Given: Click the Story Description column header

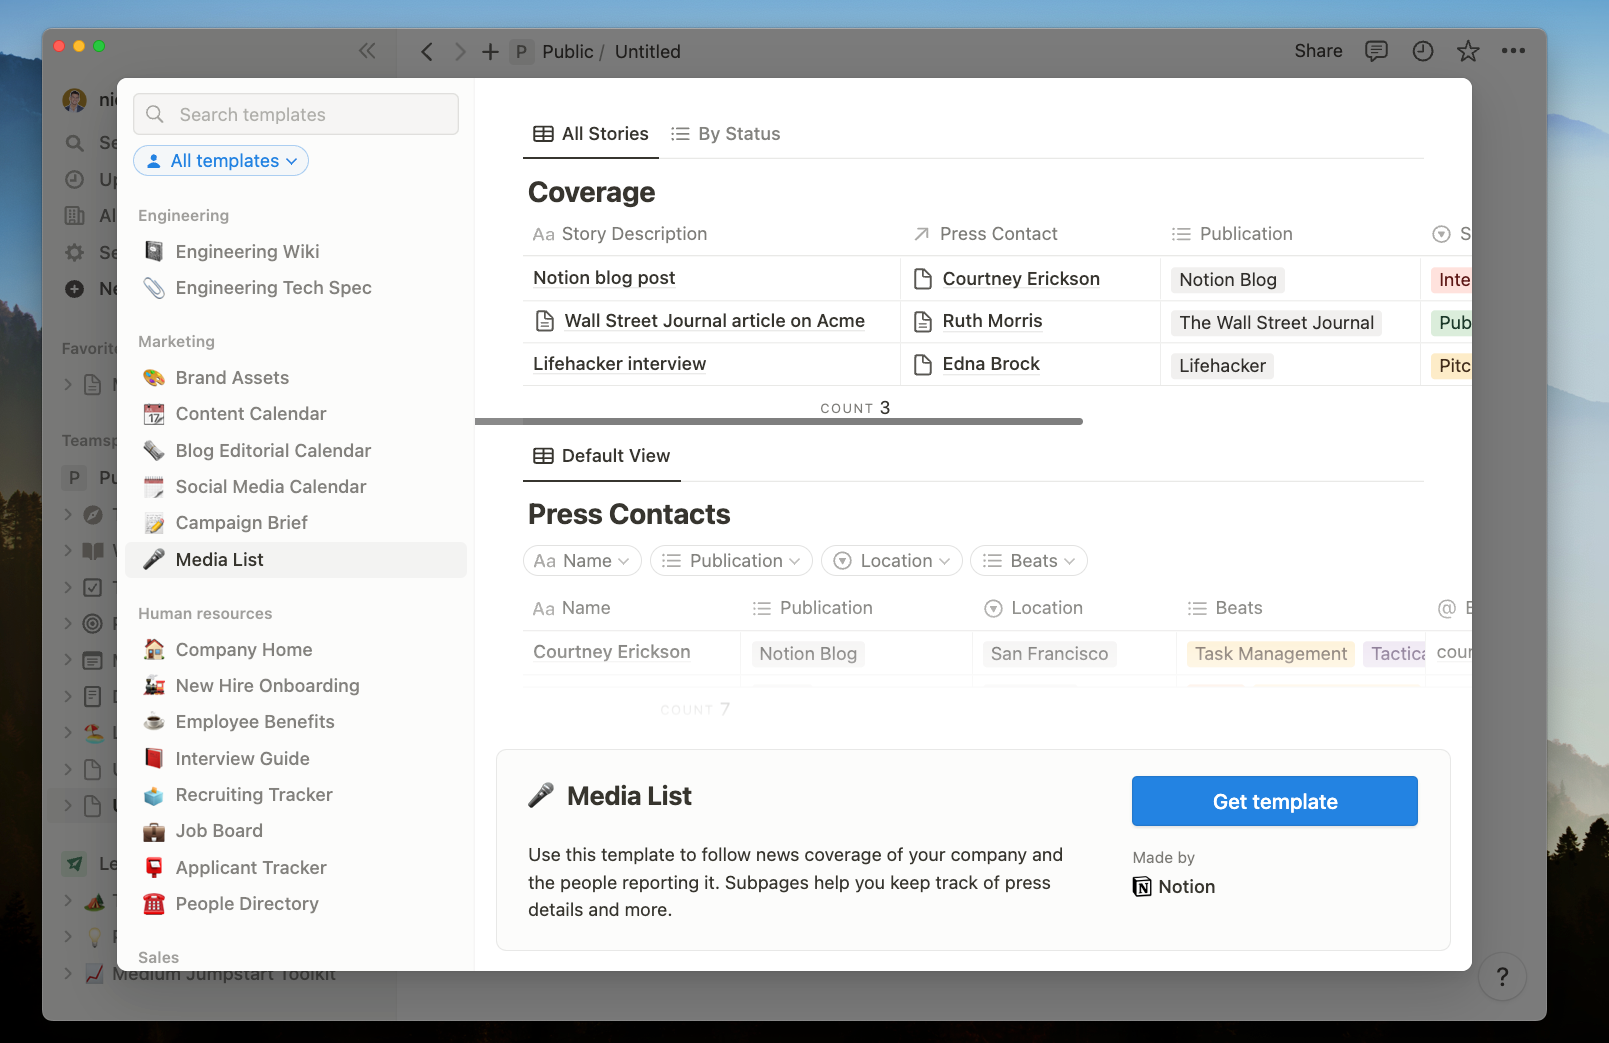Looking at the screenshot, I should [x=620, y=234].
